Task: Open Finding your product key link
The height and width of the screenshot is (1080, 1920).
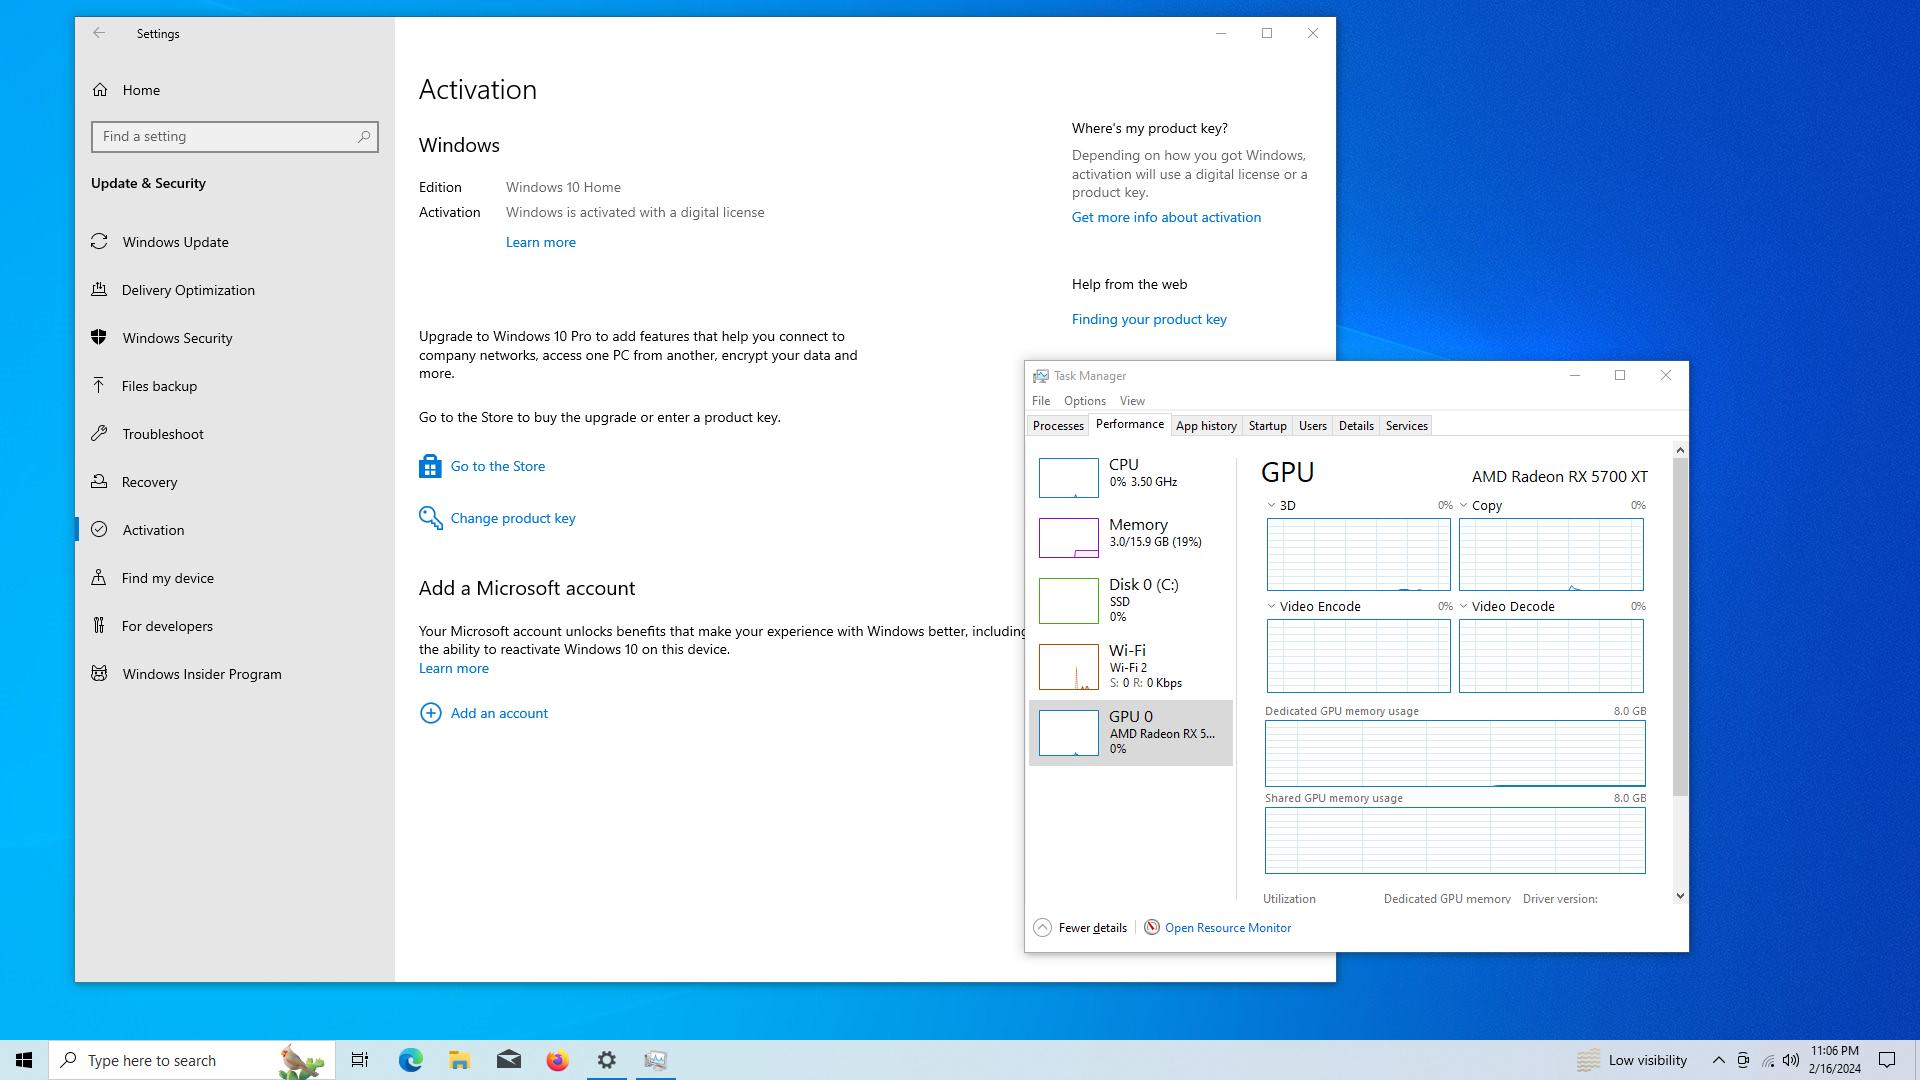Action: (x=1149, y=319)
